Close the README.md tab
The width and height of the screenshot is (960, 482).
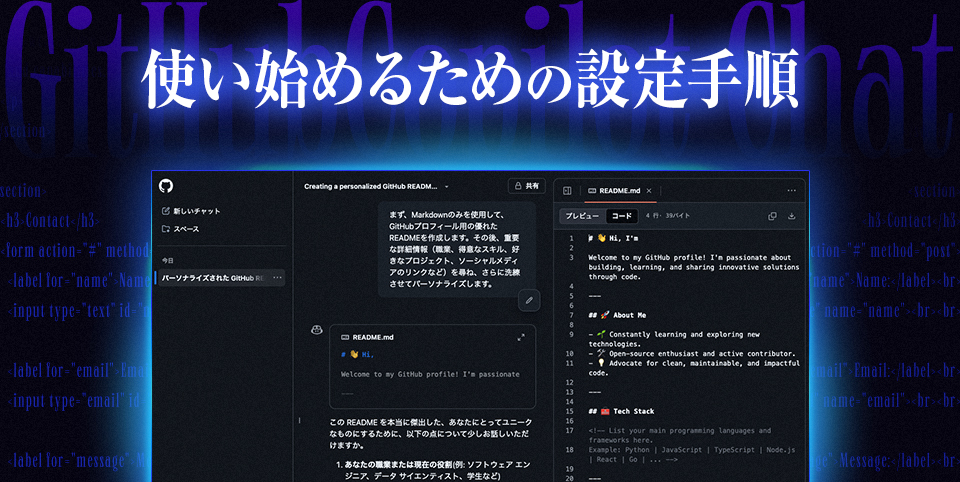[649, 189]
